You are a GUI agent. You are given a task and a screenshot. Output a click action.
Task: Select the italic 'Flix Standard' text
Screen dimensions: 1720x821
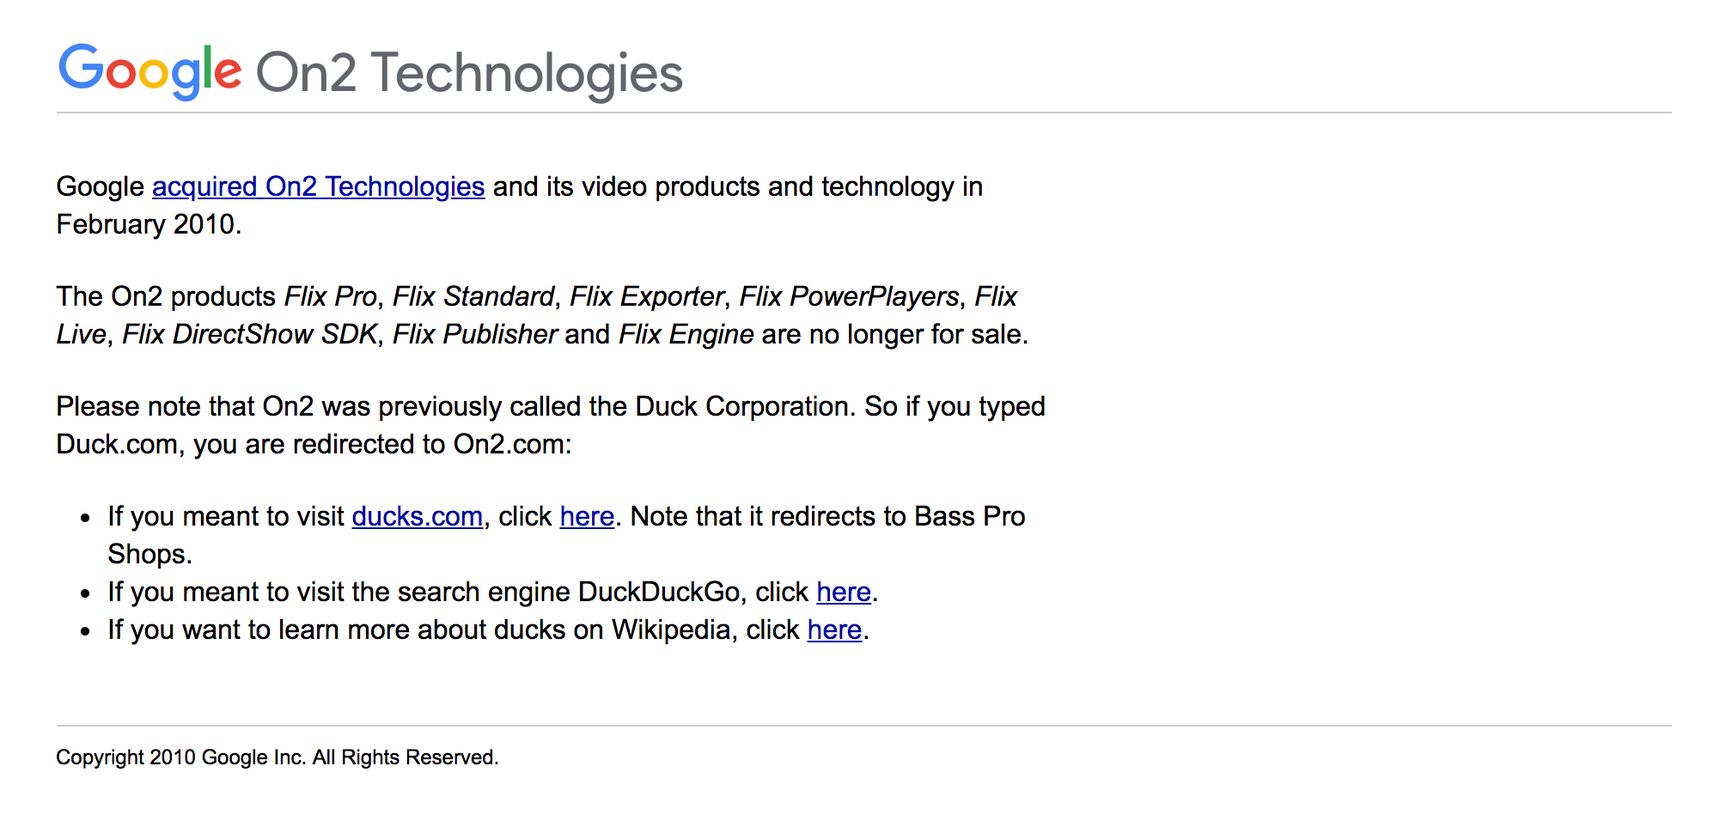pyautogui.click(x=473, y=297)
